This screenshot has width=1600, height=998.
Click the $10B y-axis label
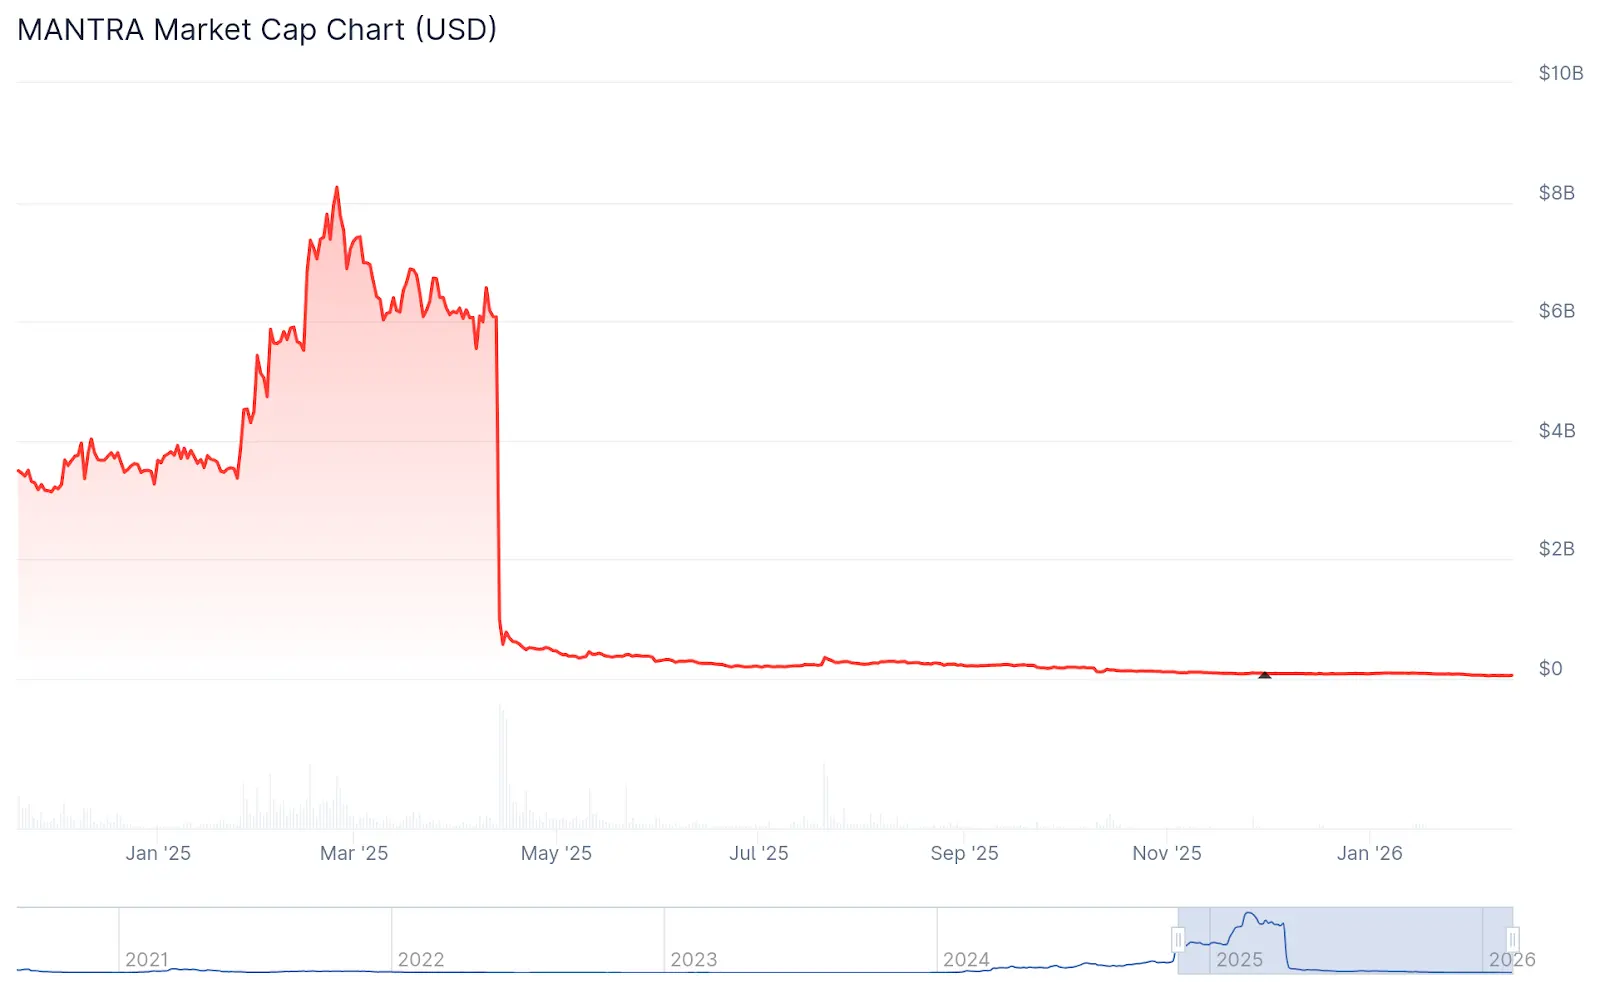(1560, 73)
